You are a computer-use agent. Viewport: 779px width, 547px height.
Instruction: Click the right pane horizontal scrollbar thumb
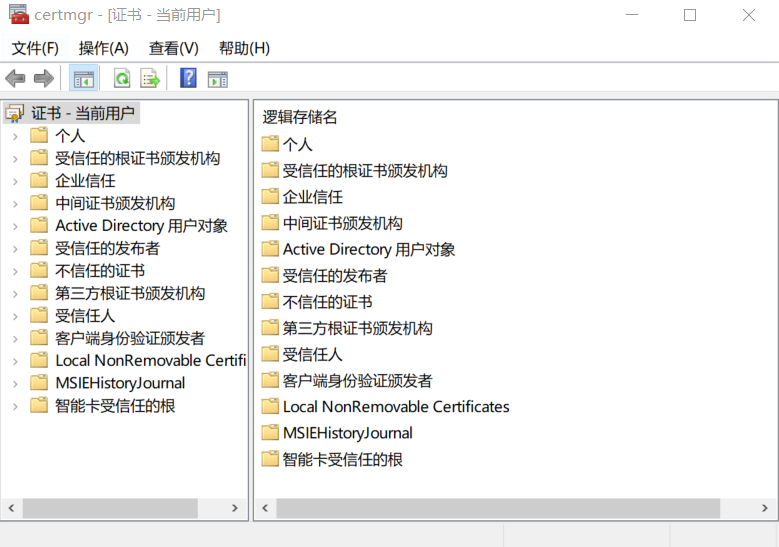pyautogui.click(x=498, y=508)
